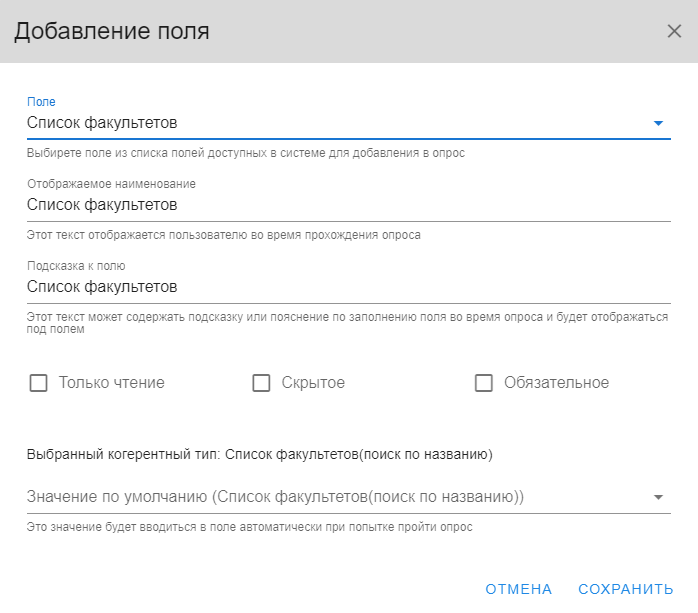Tick the Только чтение checkbox
This screenshot has width=698, height=613.
tap(38, 383)
